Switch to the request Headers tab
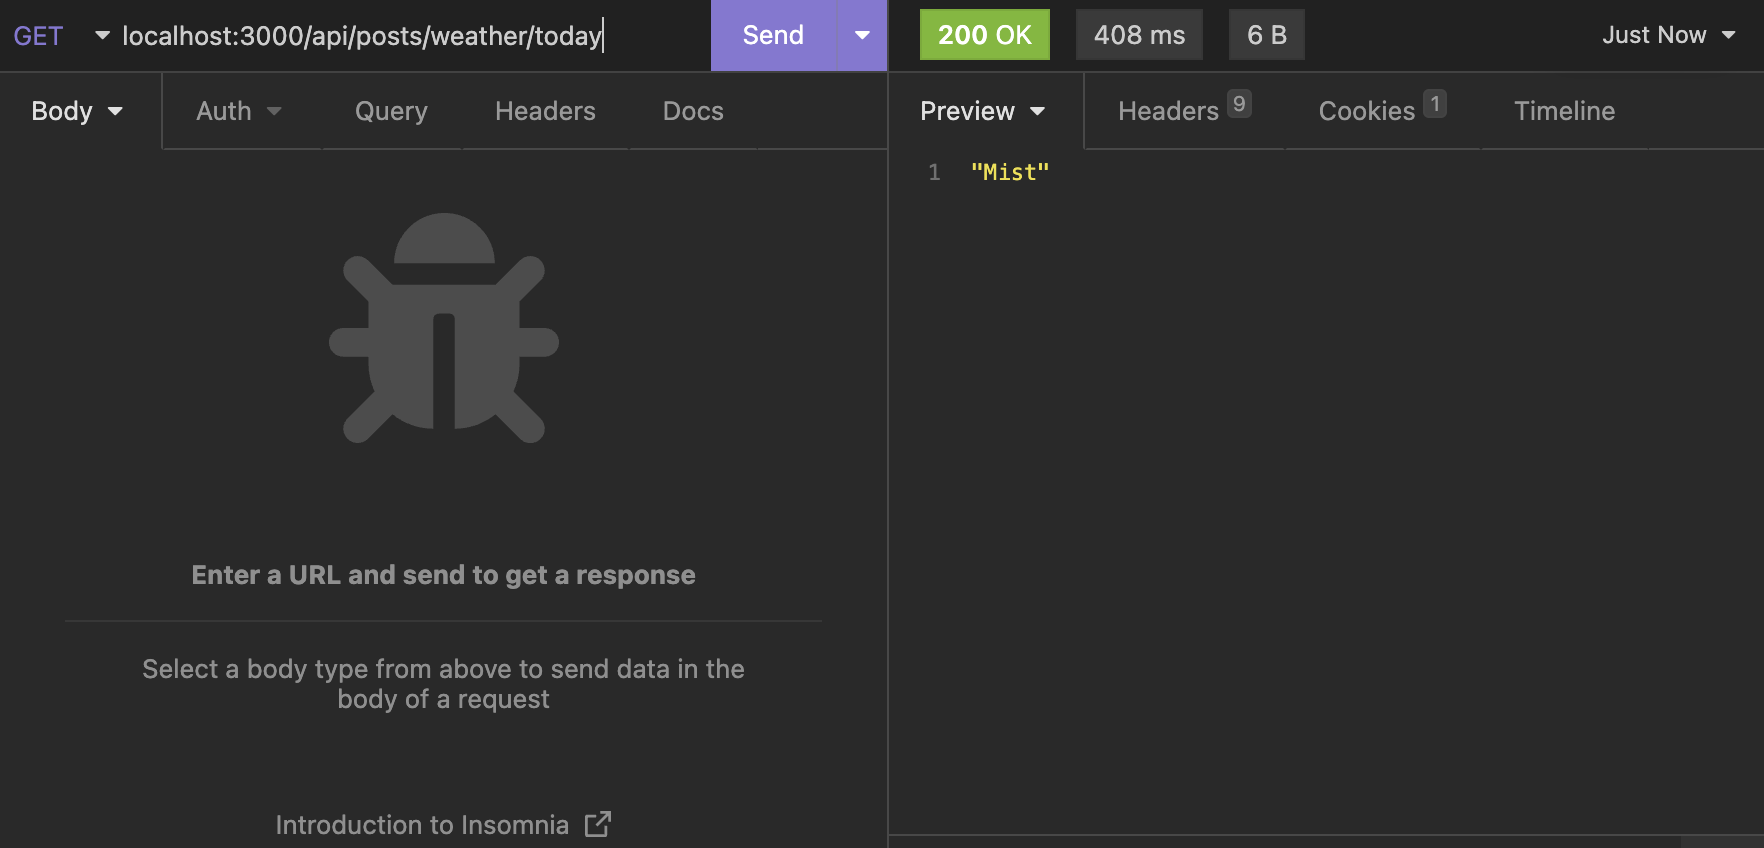Viewport: 1764px width, 848px height. [x=545, y=111]
